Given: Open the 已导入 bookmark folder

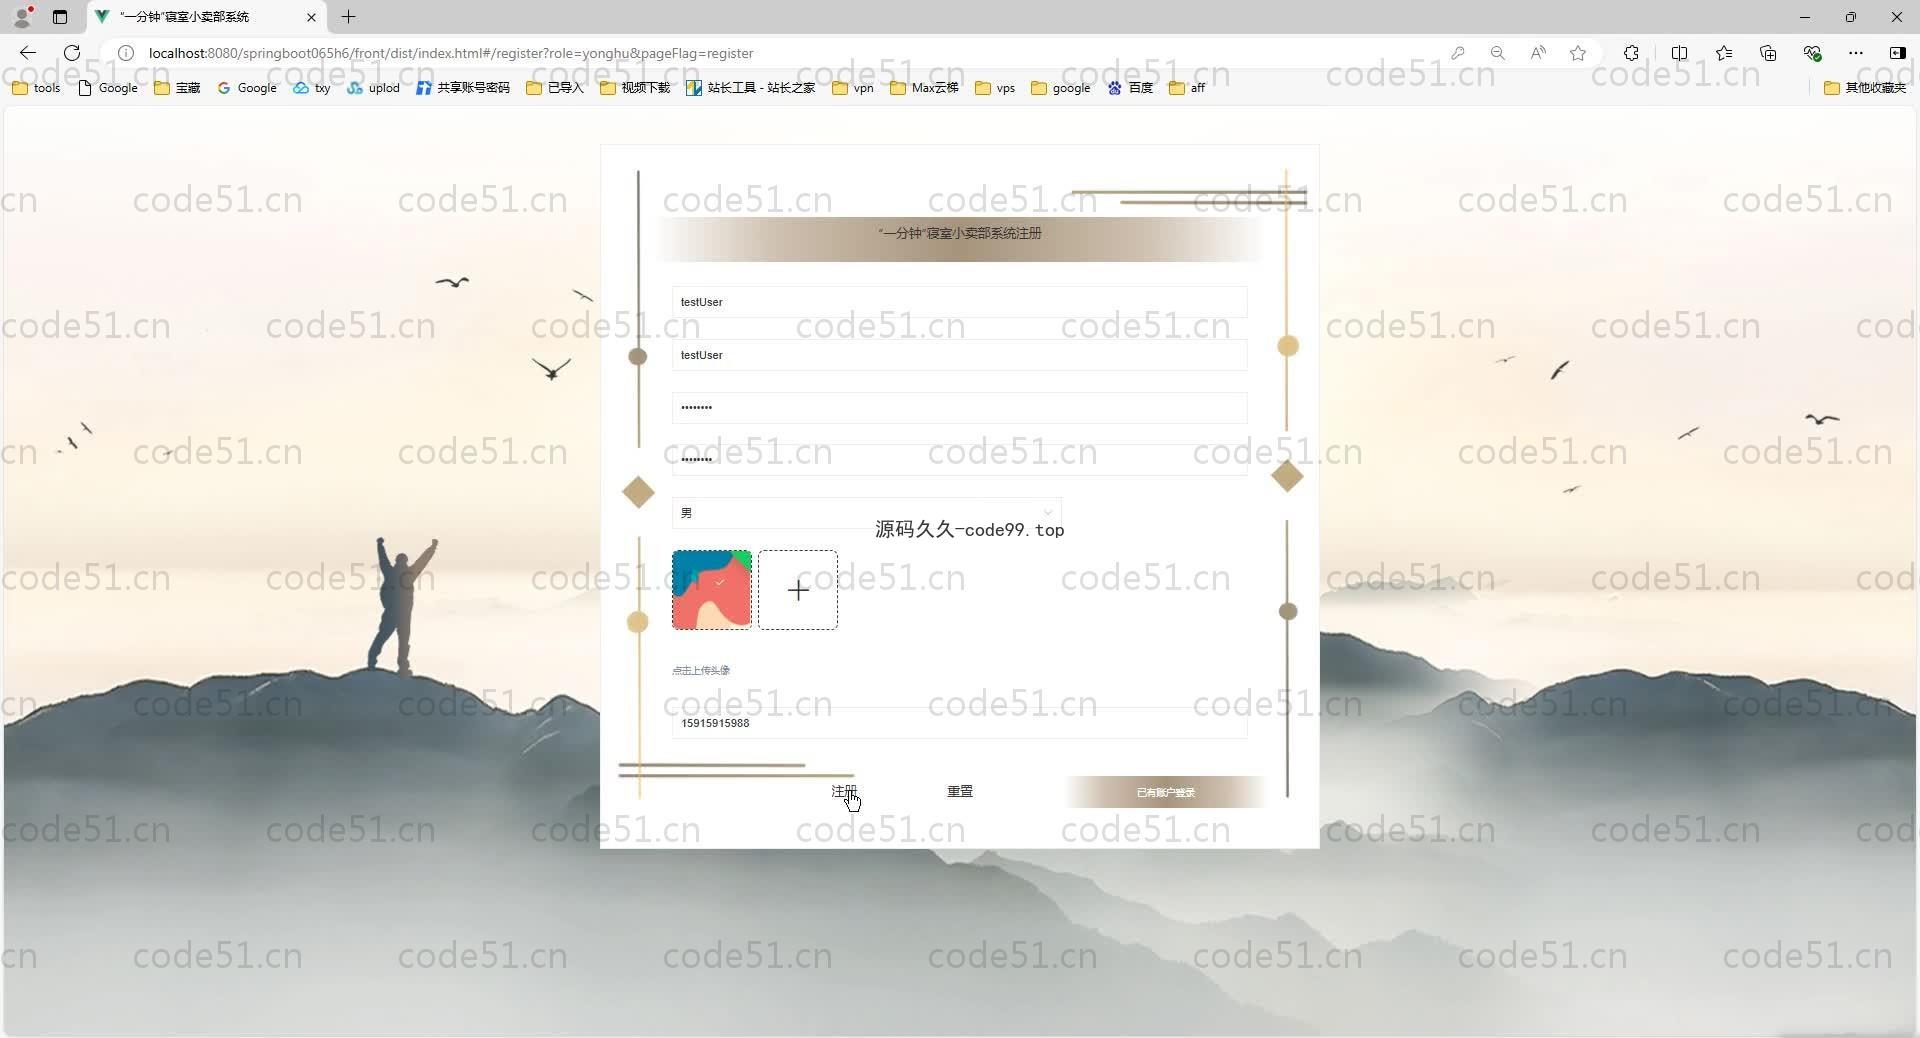Looking at the screenshot, I should pyautogui.click(x=555, y=88).
